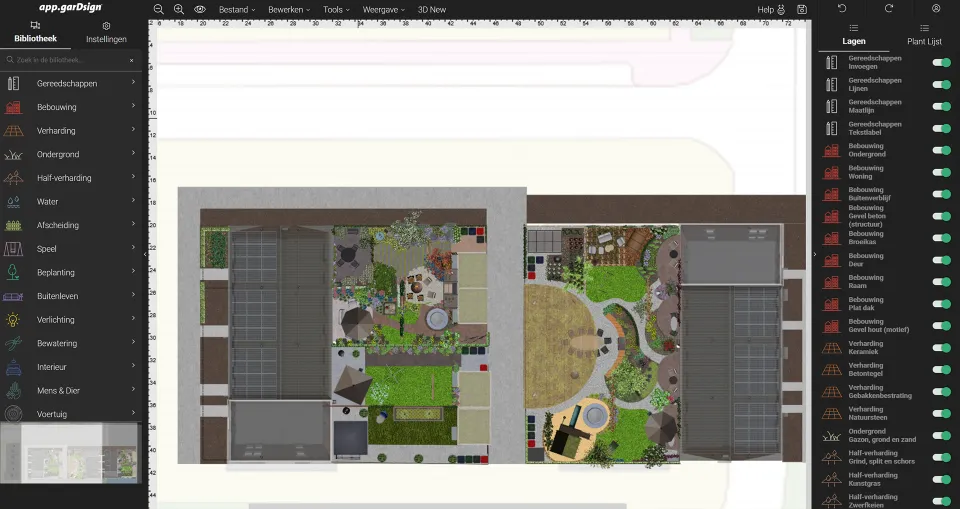
Task: Open the Bewerken dropdown menu
Action: 289,10
